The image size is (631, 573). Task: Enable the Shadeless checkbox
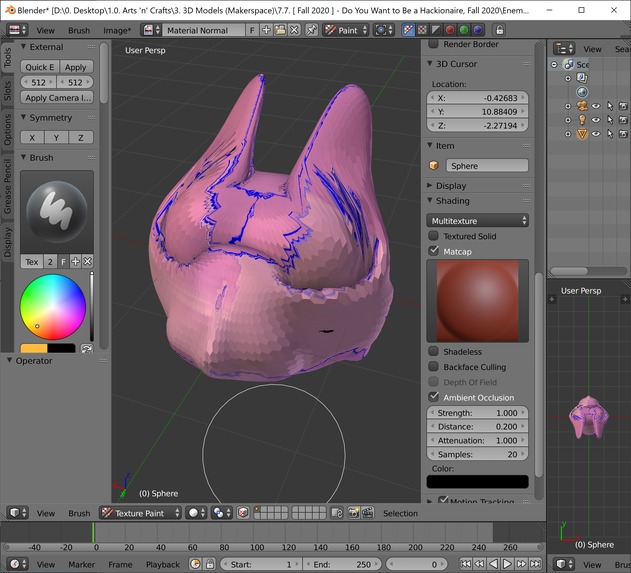tap(433, 351)
